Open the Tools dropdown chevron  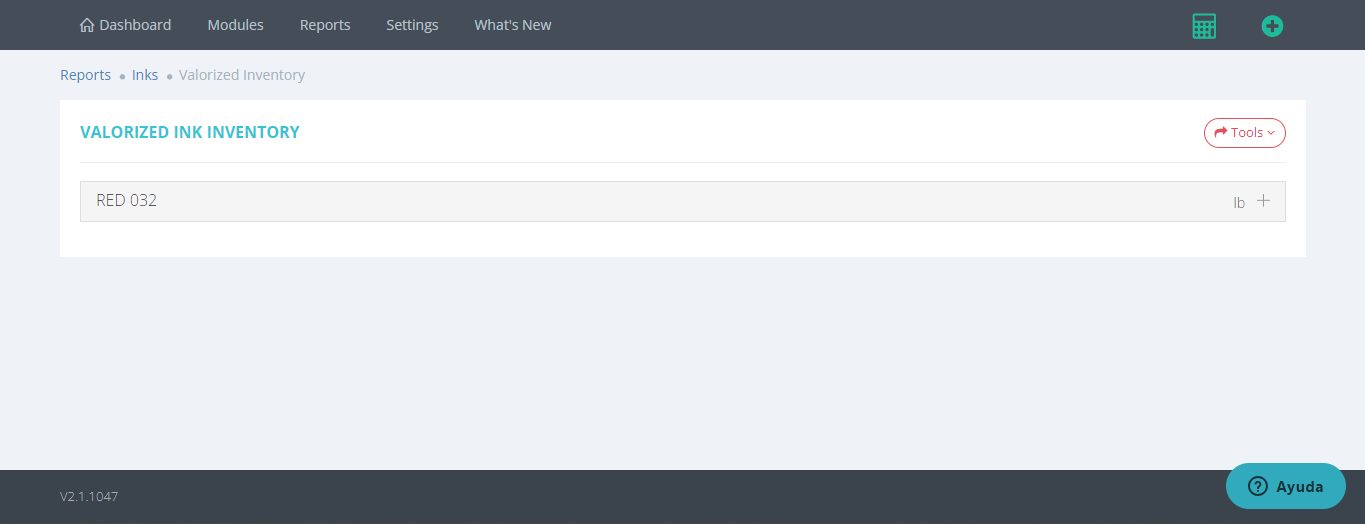[x=1271, y=133]
